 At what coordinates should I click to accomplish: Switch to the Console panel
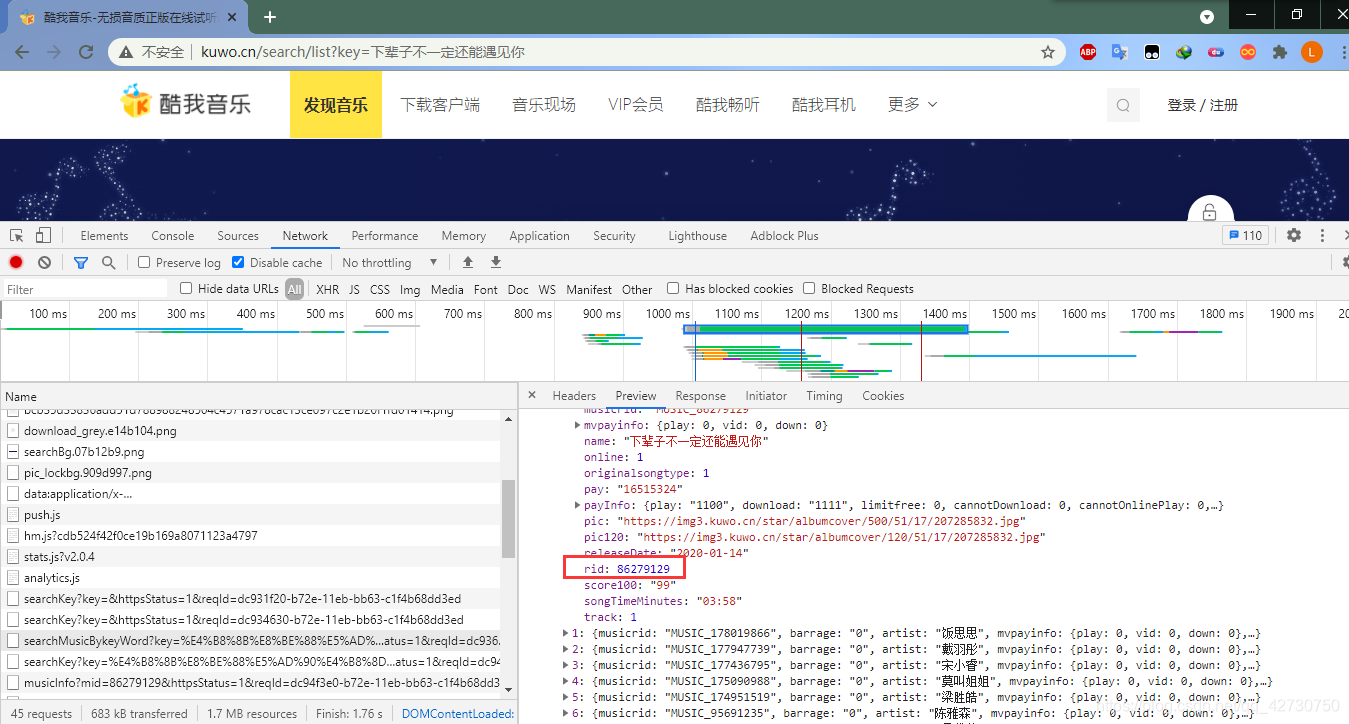[173, 236]
